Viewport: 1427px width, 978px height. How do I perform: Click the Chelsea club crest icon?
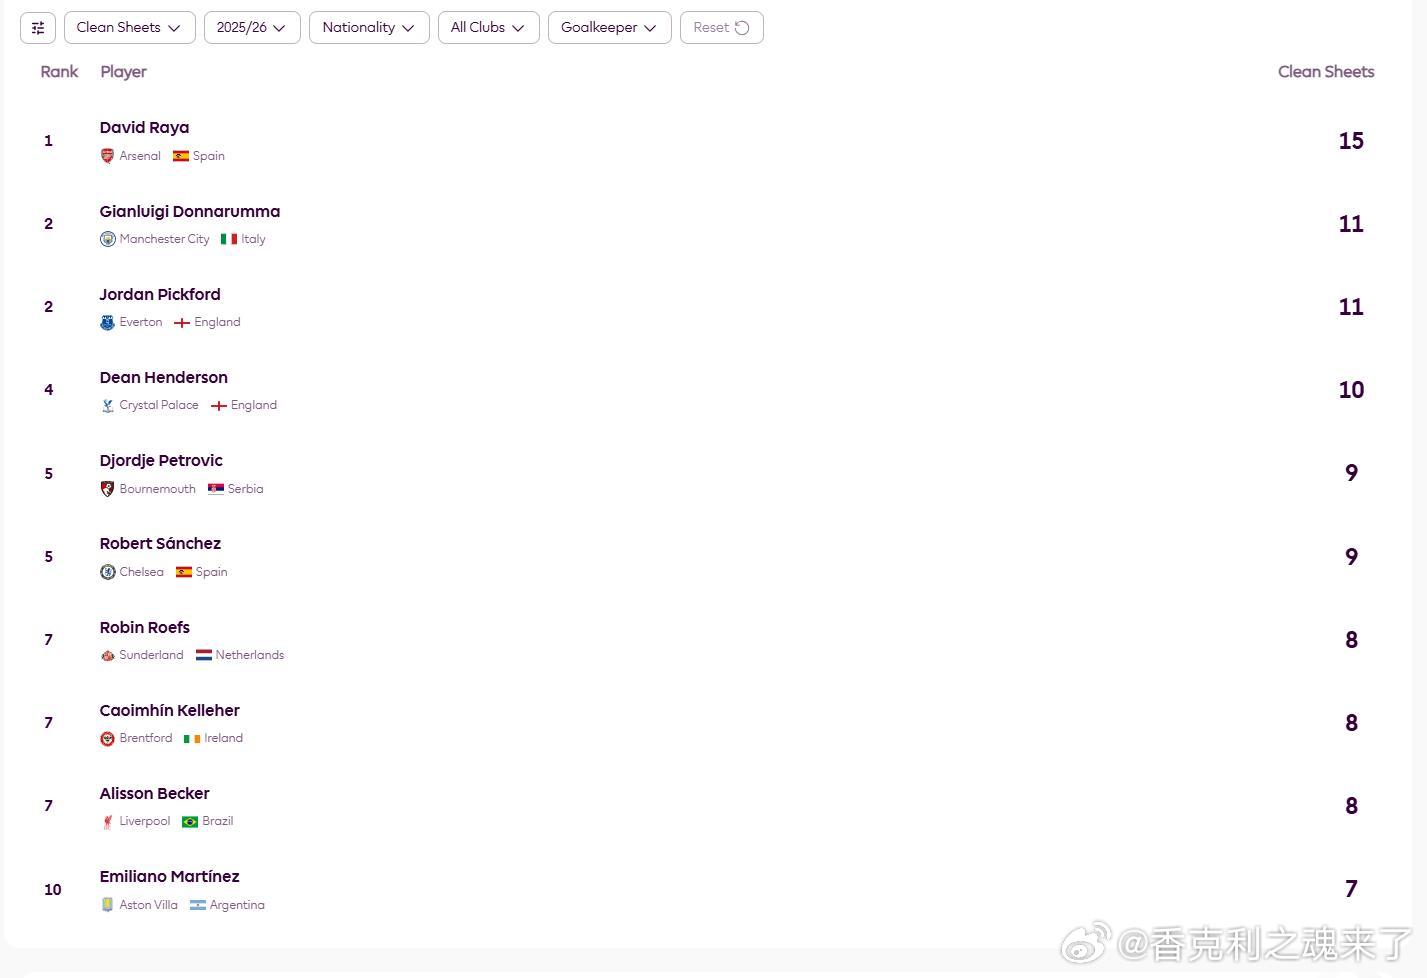click(107, 572)
